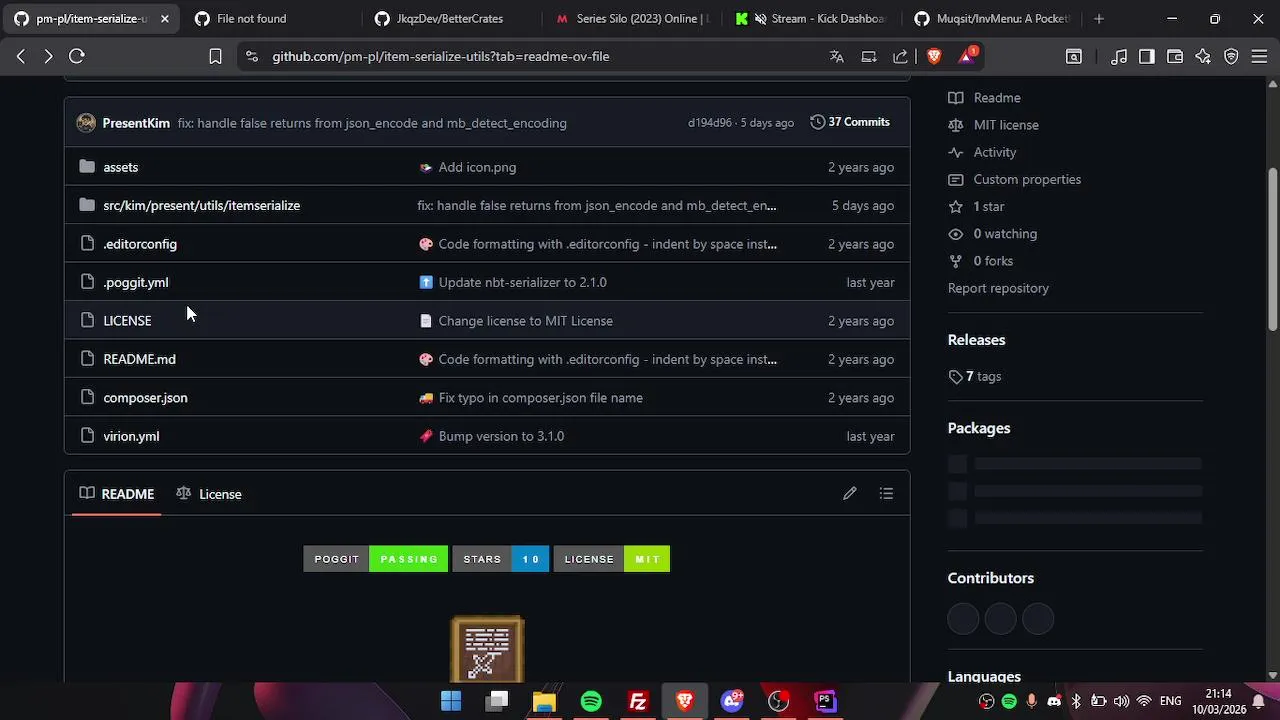Switch to the Muqsit/InvMenu browser tab
The width and height of the screenshot is (1280, 720).
coord(992,19)
